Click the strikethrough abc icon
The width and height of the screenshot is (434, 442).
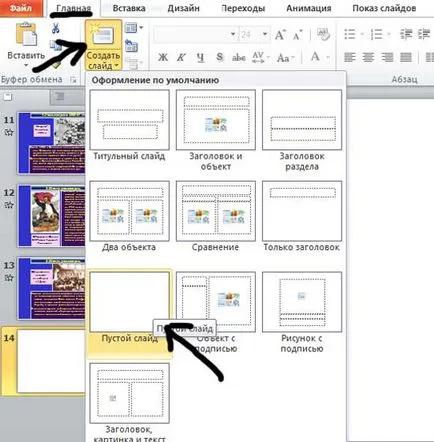click(239, 57)
